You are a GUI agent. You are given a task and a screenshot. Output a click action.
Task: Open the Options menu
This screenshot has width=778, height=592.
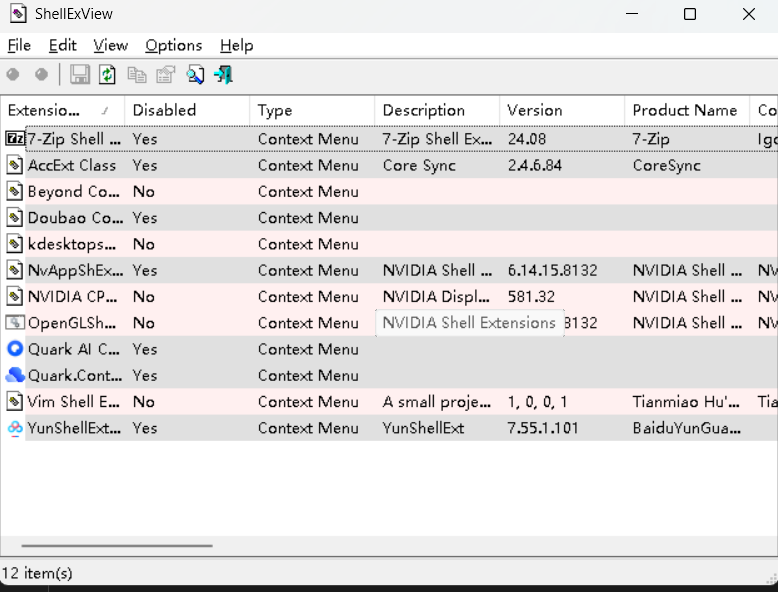(x=173, y=45)
